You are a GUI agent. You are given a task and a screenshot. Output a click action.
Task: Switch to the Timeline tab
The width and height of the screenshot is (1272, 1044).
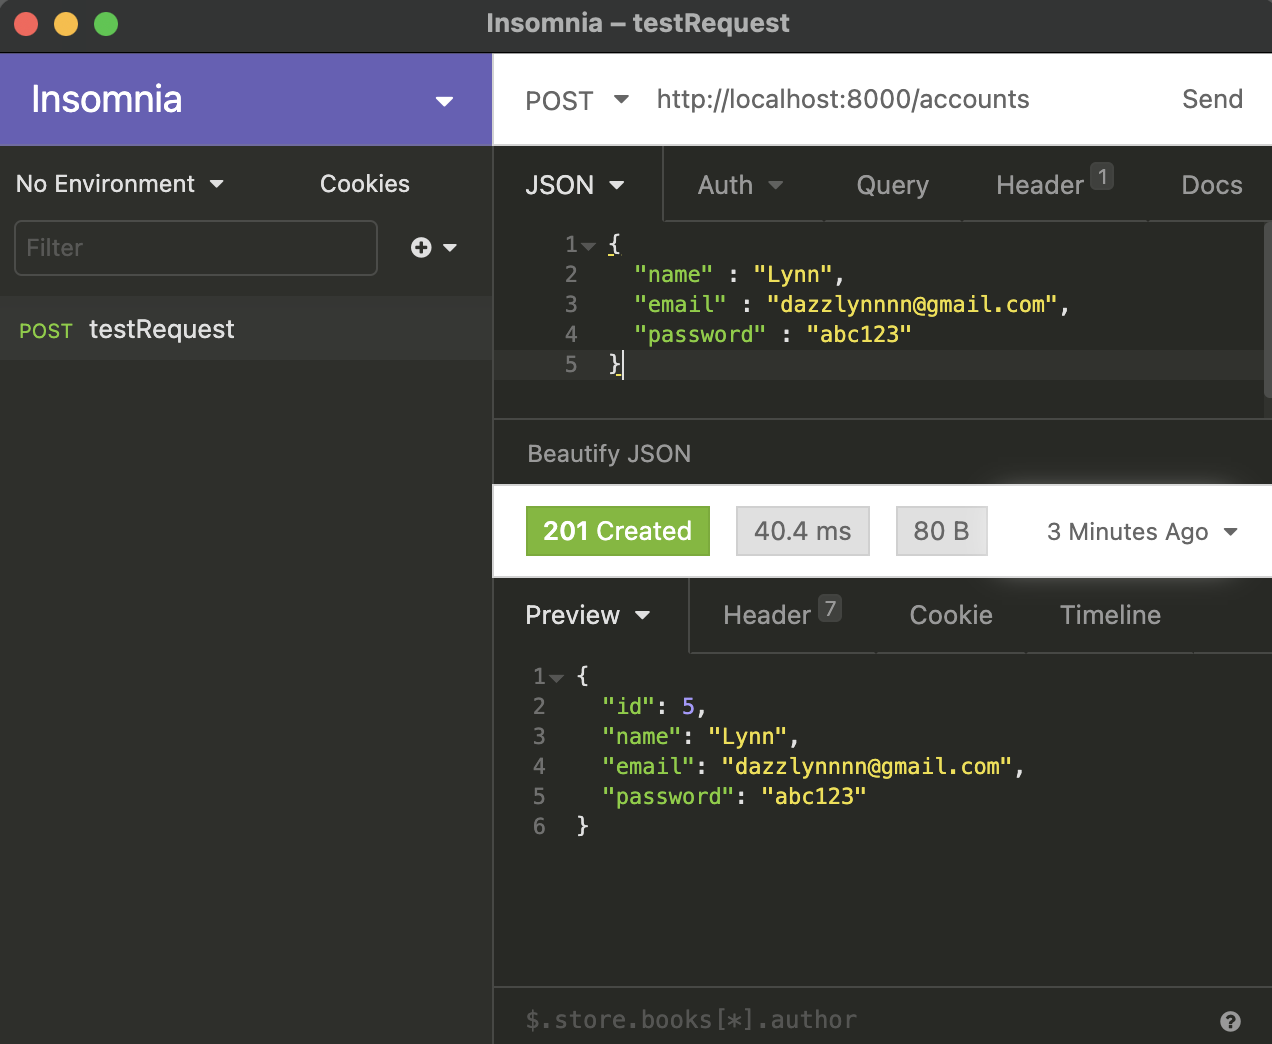pyautogui.click(x=1110, y=615)
